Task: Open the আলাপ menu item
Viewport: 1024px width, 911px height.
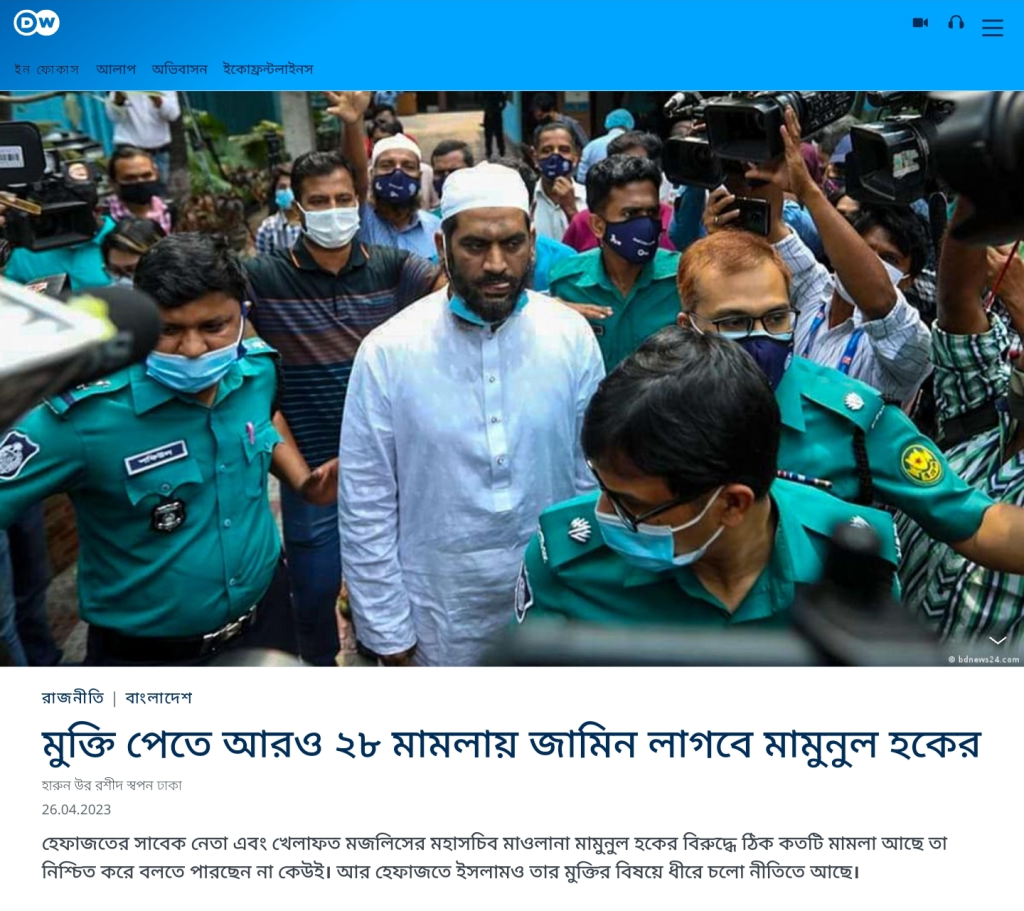Action: pyautogui.click(x=116, y=69)
